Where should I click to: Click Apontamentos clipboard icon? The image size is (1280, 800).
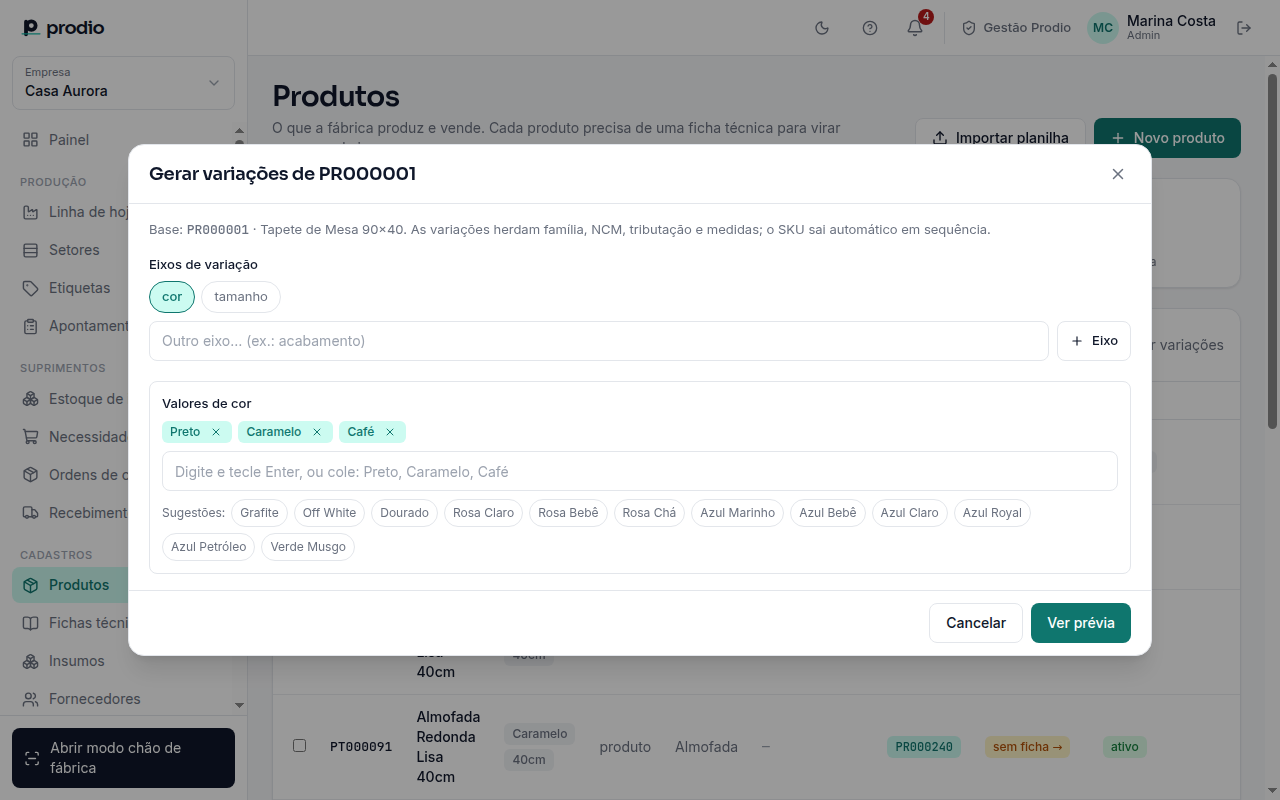click(x=31, y=326)
